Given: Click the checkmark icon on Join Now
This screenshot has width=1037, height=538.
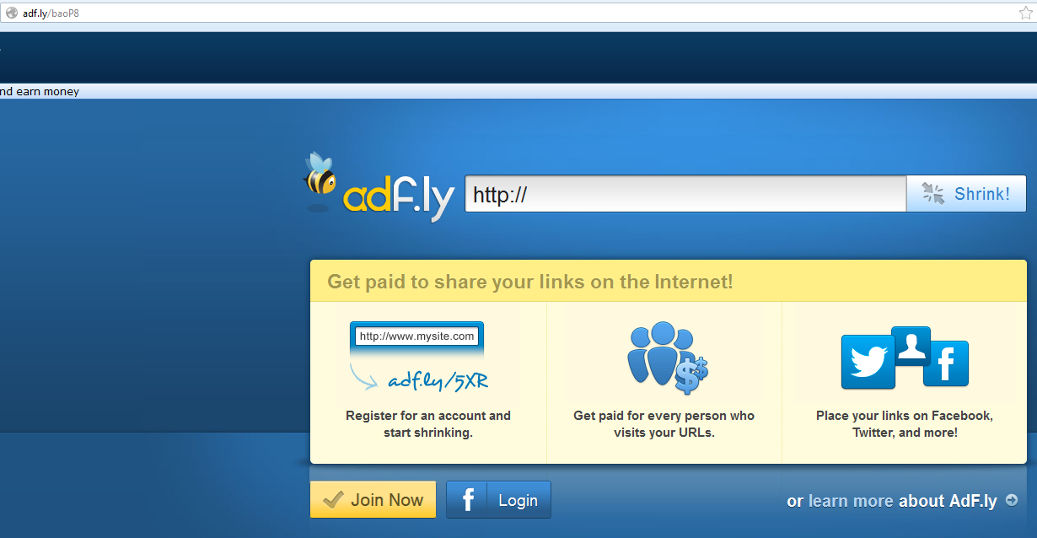Looking at the screenshot, I should 333,500.
